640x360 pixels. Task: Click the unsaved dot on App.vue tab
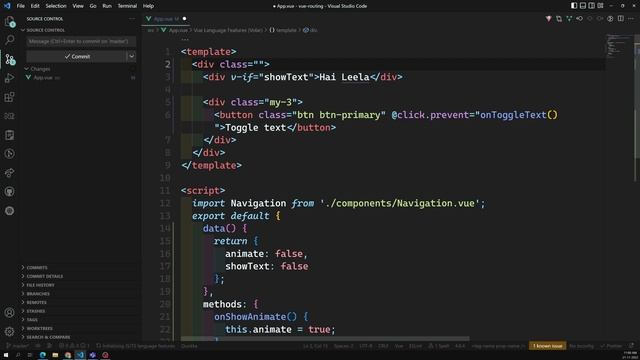(184, 19)
